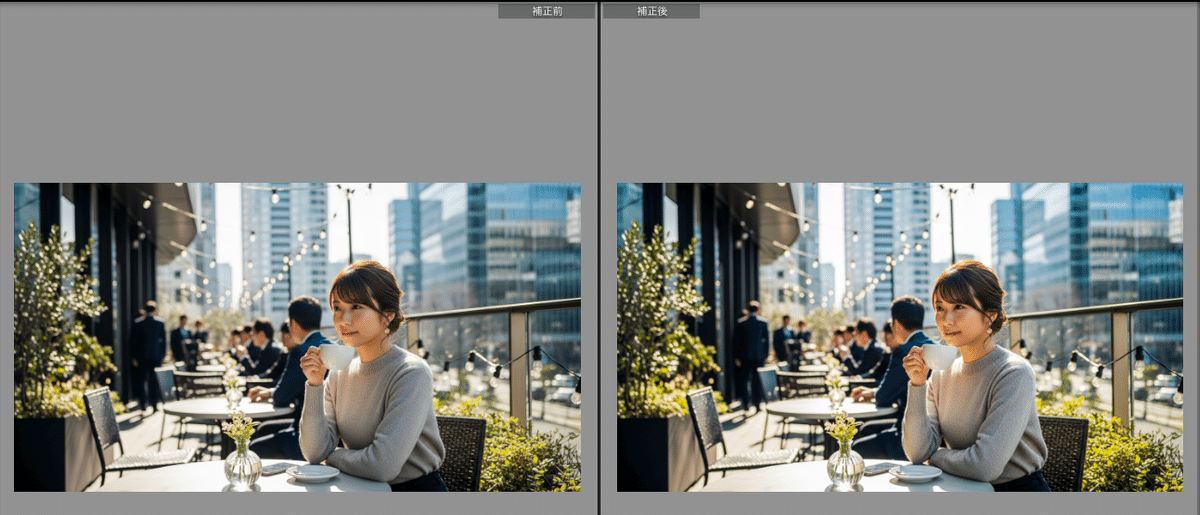Click the vertical divider between the panes
The width and height of the screenshot is (1200, 515).
[x=599, y=258]
